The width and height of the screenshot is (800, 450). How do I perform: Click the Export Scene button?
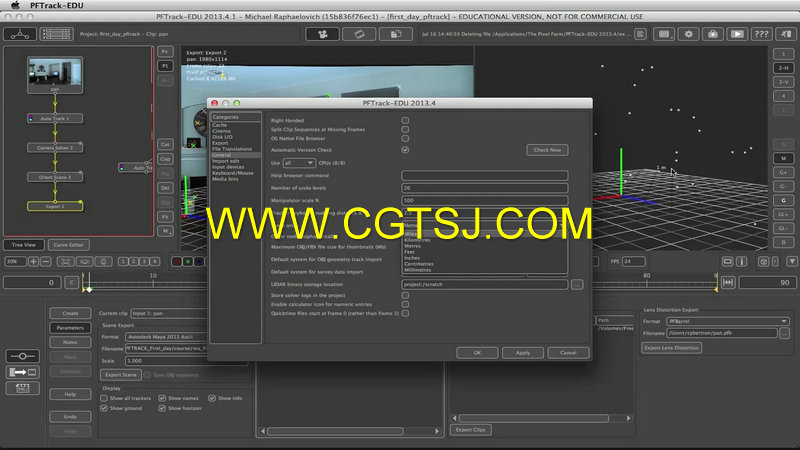point(121,374)
